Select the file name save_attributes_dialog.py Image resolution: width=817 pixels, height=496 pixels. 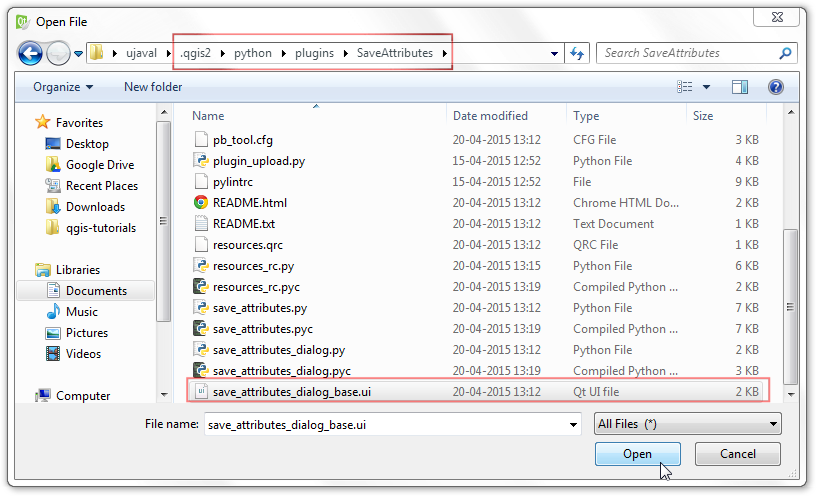tap(279, 350)
